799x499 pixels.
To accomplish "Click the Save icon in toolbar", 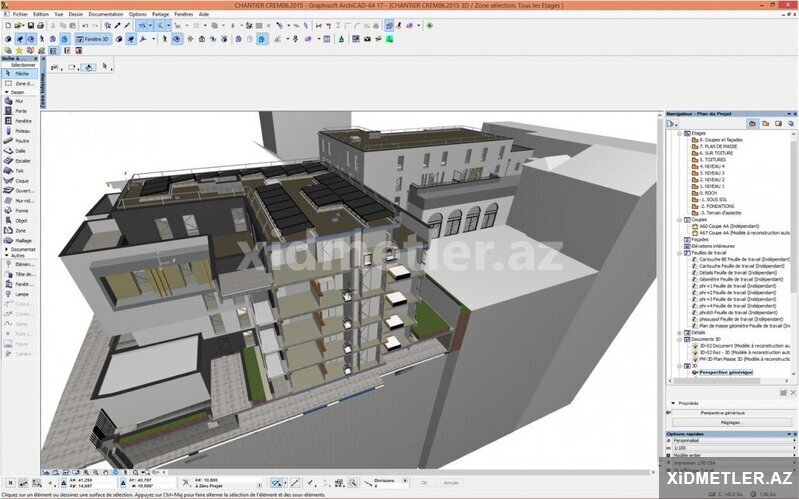I will (x=32, y=25).
